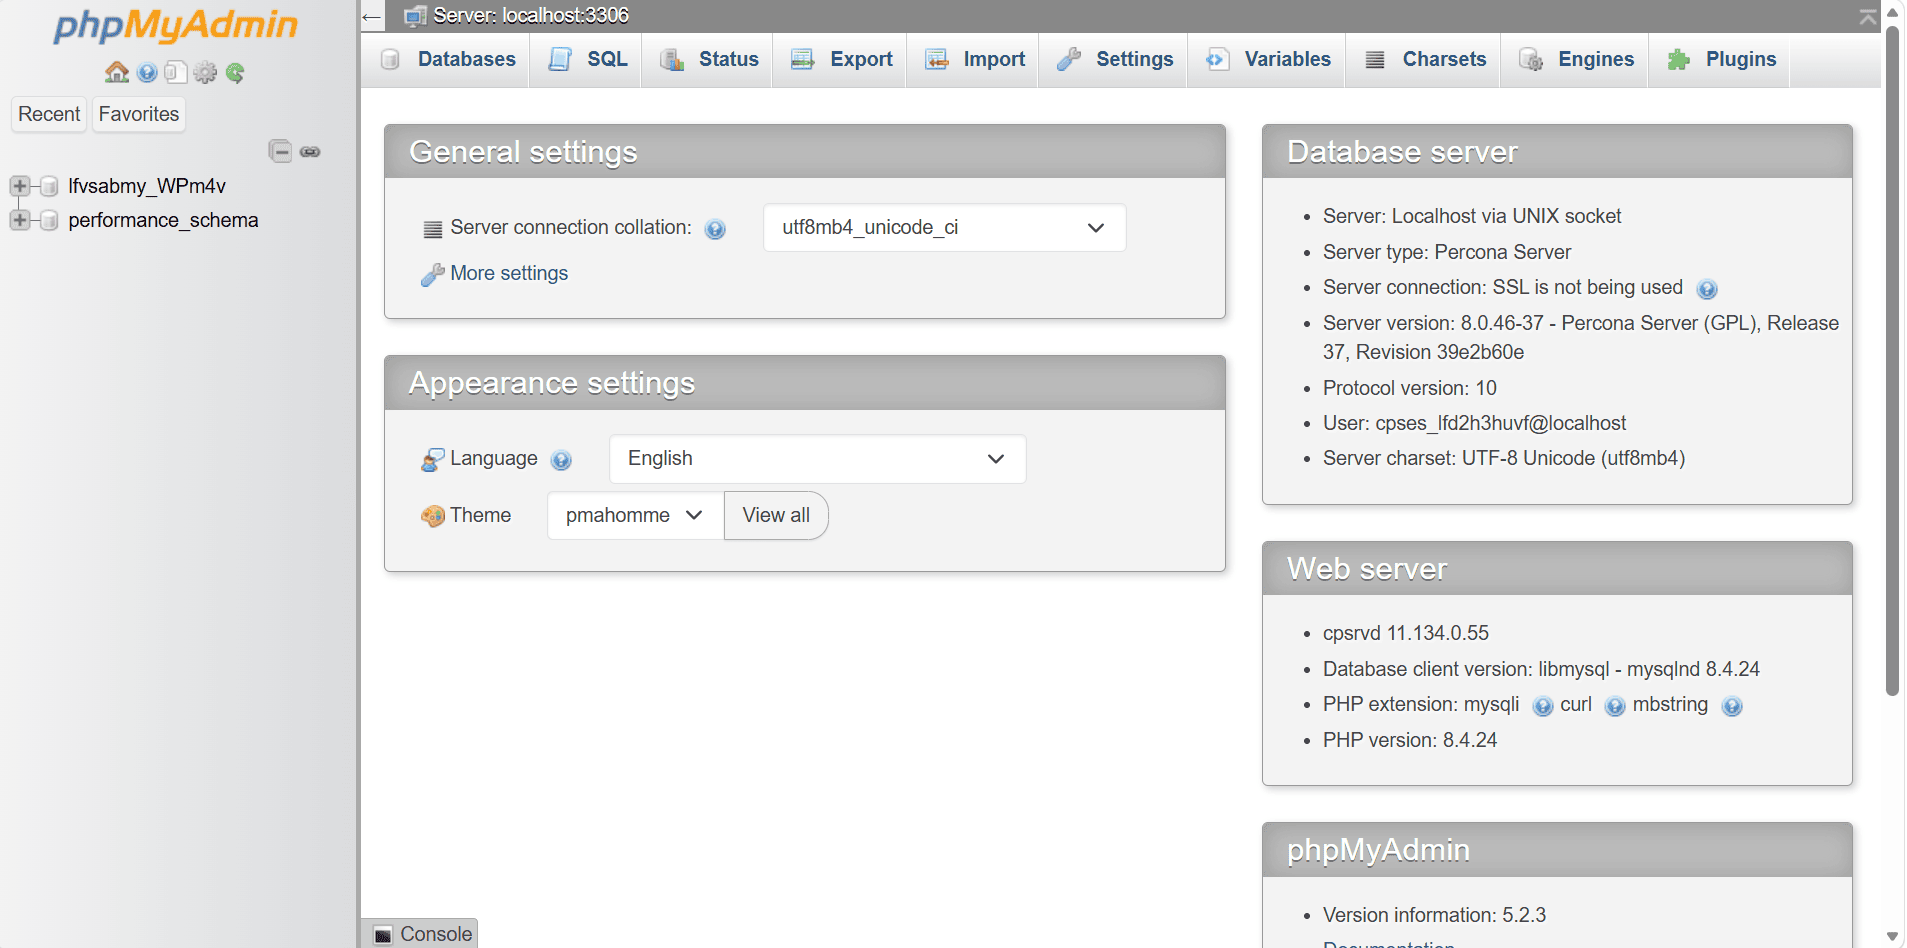This screenshot has width=1907, height=948.
Task: Switch to the SQL tab
Action: (588, 60)
